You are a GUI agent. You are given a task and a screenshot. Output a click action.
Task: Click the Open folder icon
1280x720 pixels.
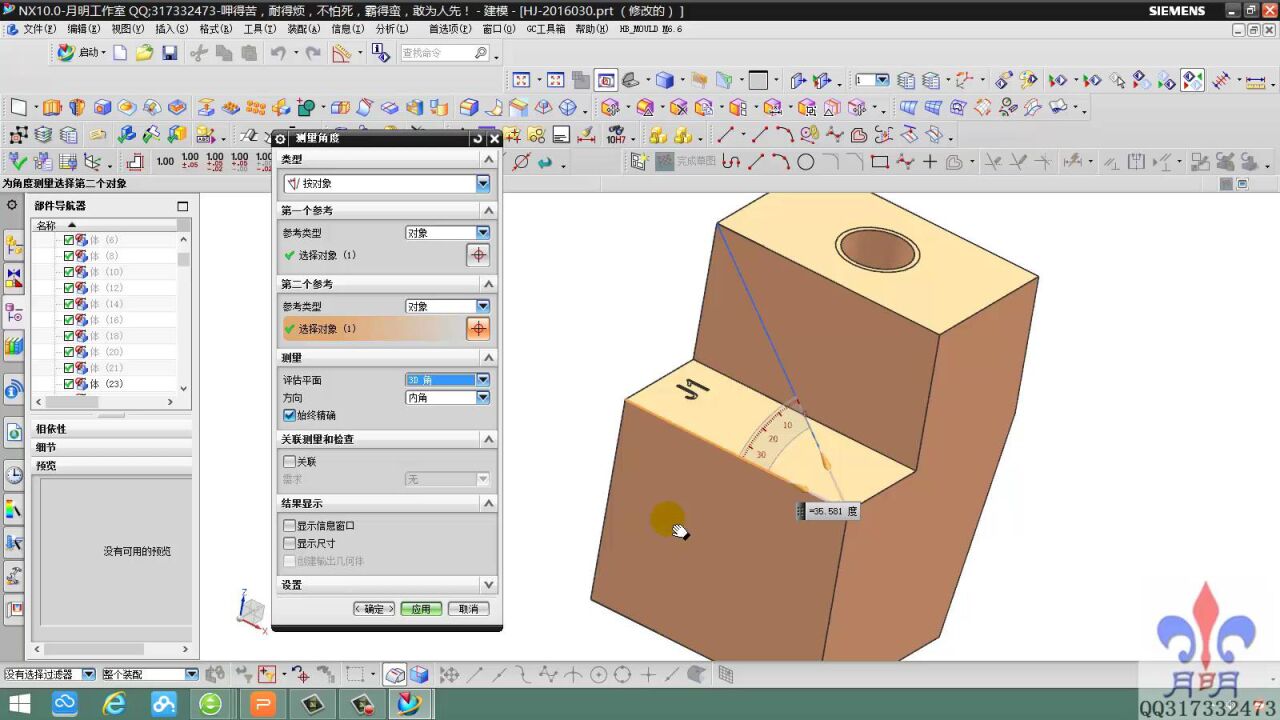click(145, 53)
